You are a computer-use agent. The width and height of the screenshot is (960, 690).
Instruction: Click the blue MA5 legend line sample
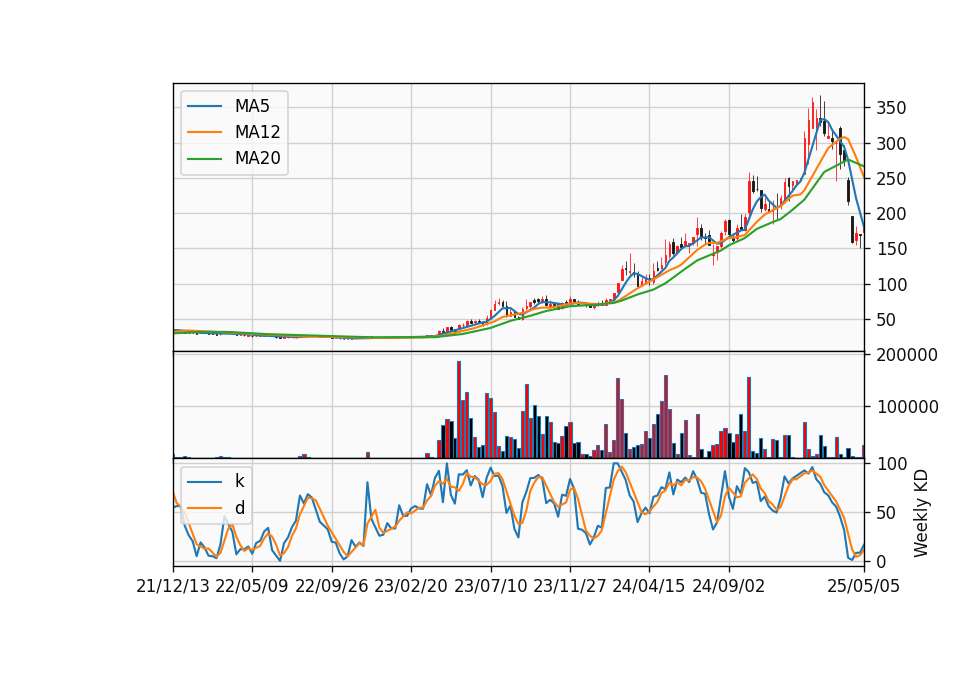(204, 107)
